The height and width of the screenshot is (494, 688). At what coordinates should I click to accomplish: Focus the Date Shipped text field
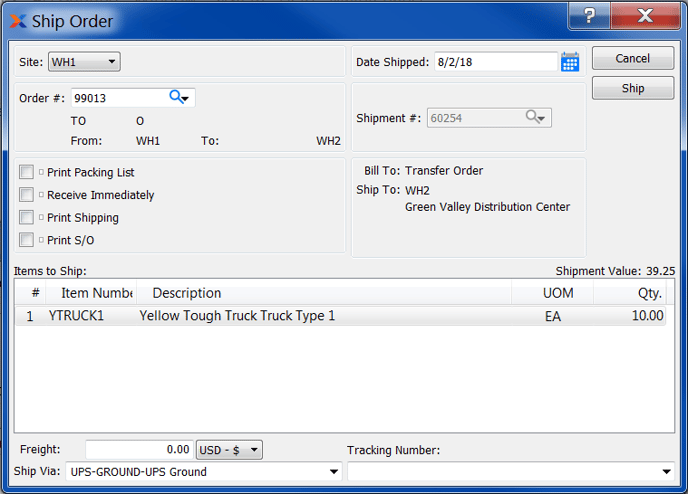[x=495, y=62]
